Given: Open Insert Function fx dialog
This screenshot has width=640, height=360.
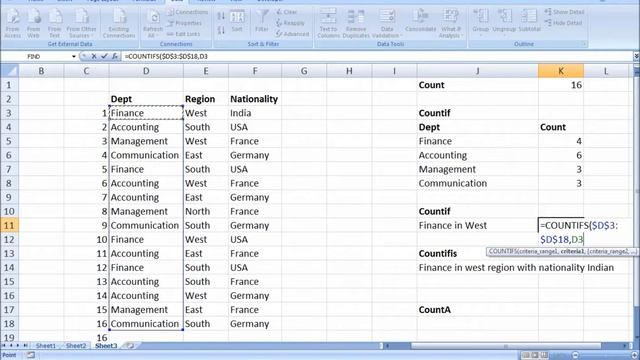Looking at the screenshot, I should 115,56.
